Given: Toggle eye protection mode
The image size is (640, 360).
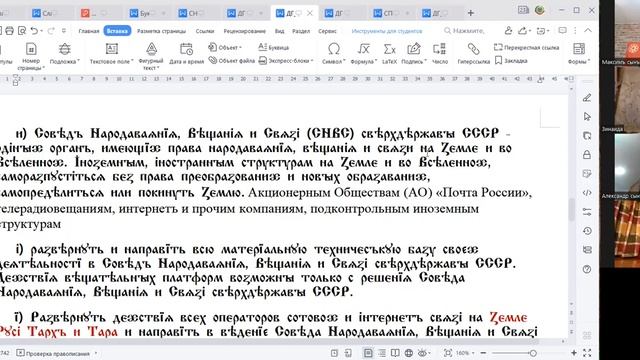Looking at the screenshot, I should point(422,353).
